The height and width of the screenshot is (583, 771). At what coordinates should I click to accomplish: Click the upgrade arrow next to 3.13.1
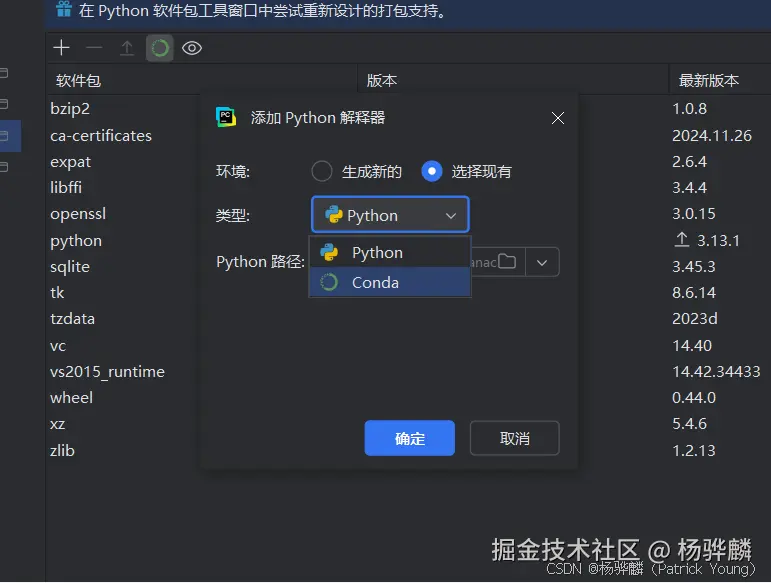(682, 239)
